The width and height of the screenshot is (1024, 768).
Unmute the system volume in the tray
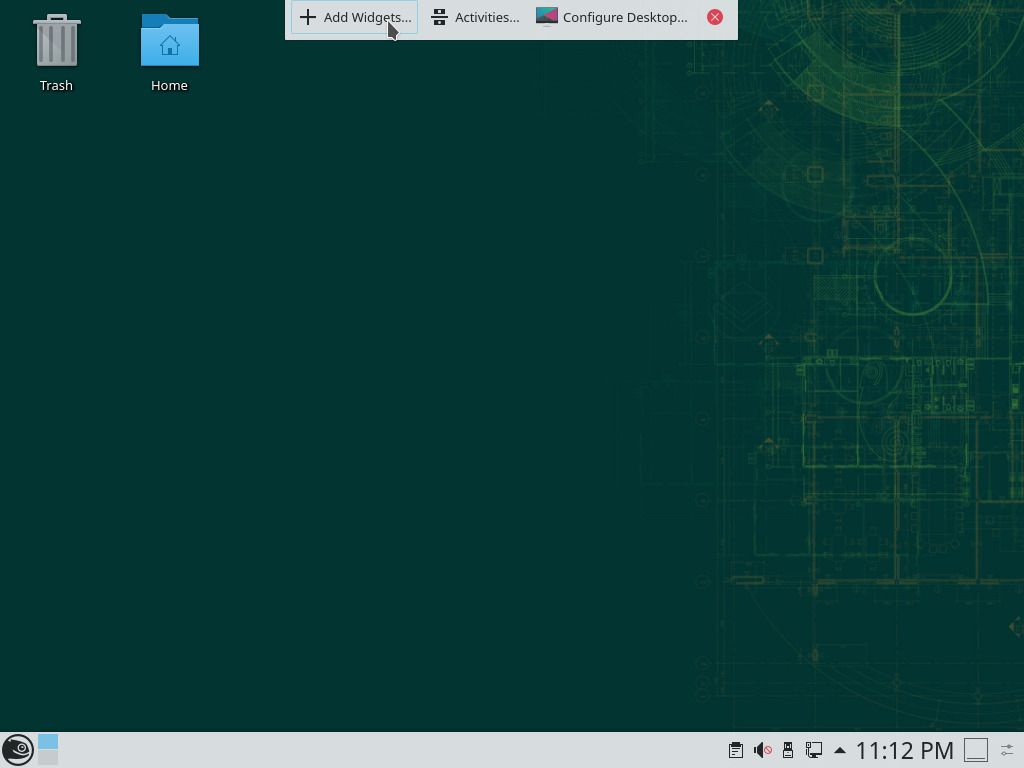point(761,750)
